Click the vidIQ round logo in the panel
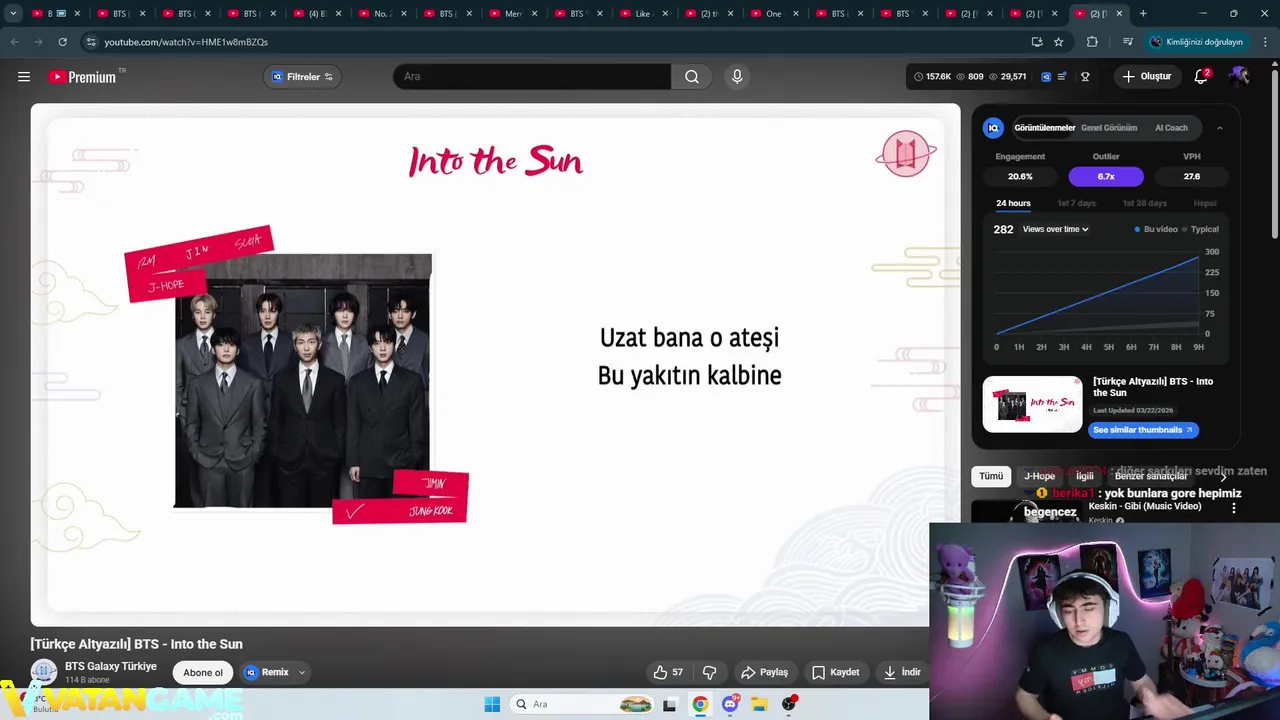This screenshot has height=720, width=1280. tap(993, 128)
